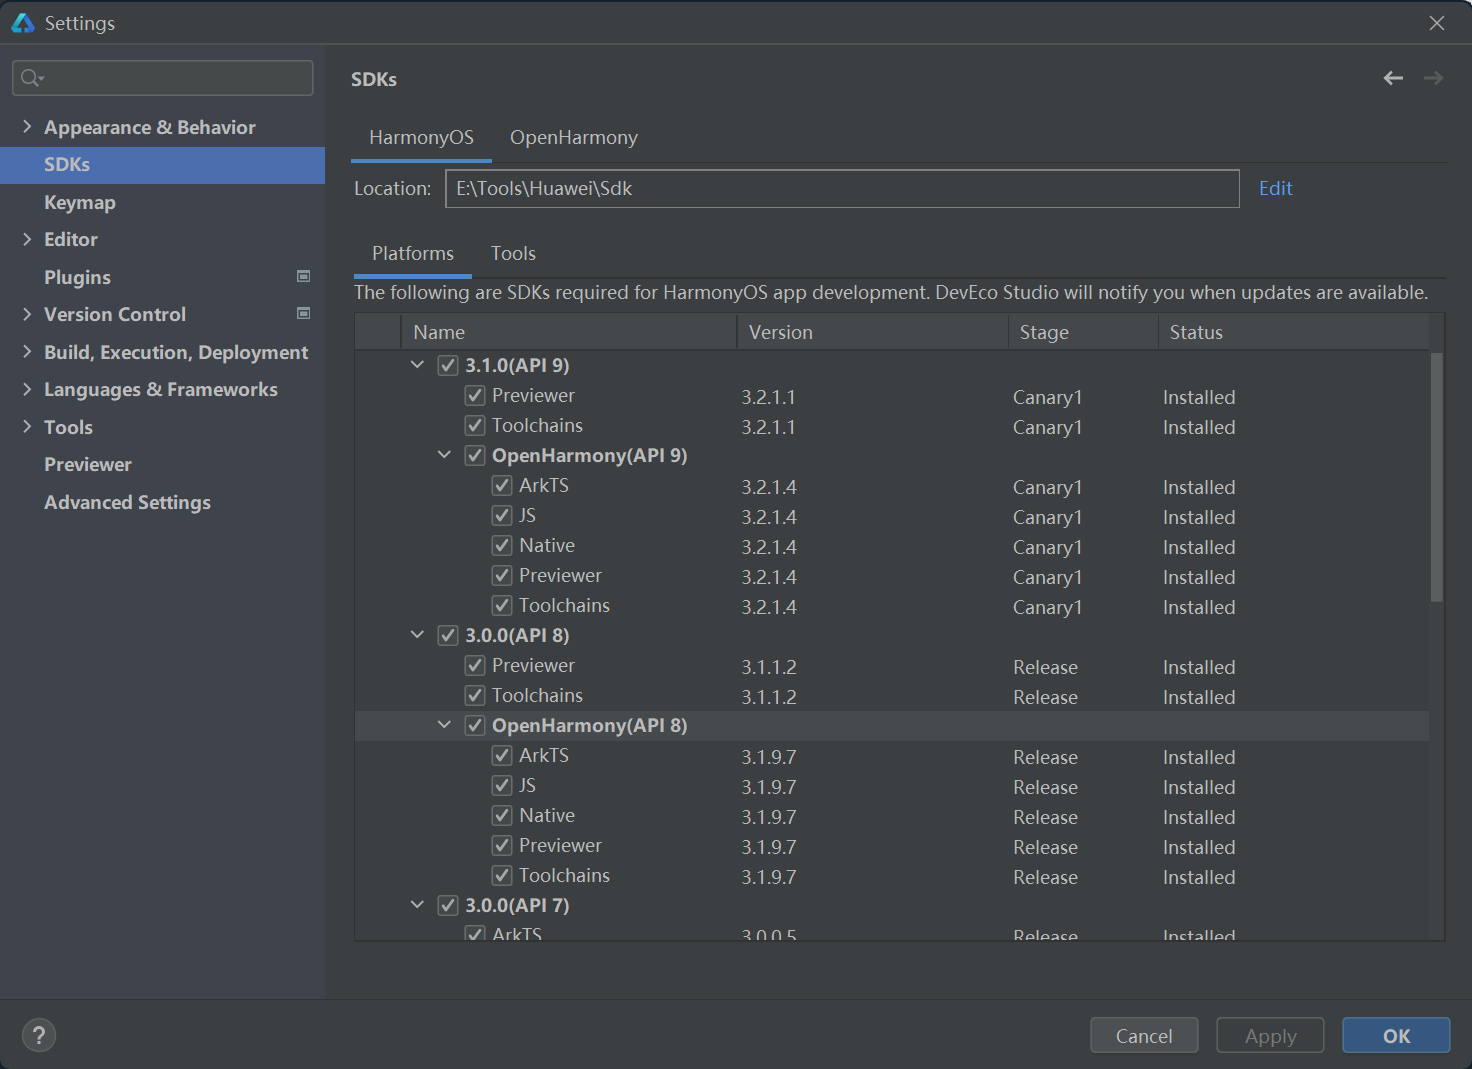The height and width of the screenshot is (1069, 1472).
Task: Click the SDK table vertical scrollbar
Action: coord(1437,477)
